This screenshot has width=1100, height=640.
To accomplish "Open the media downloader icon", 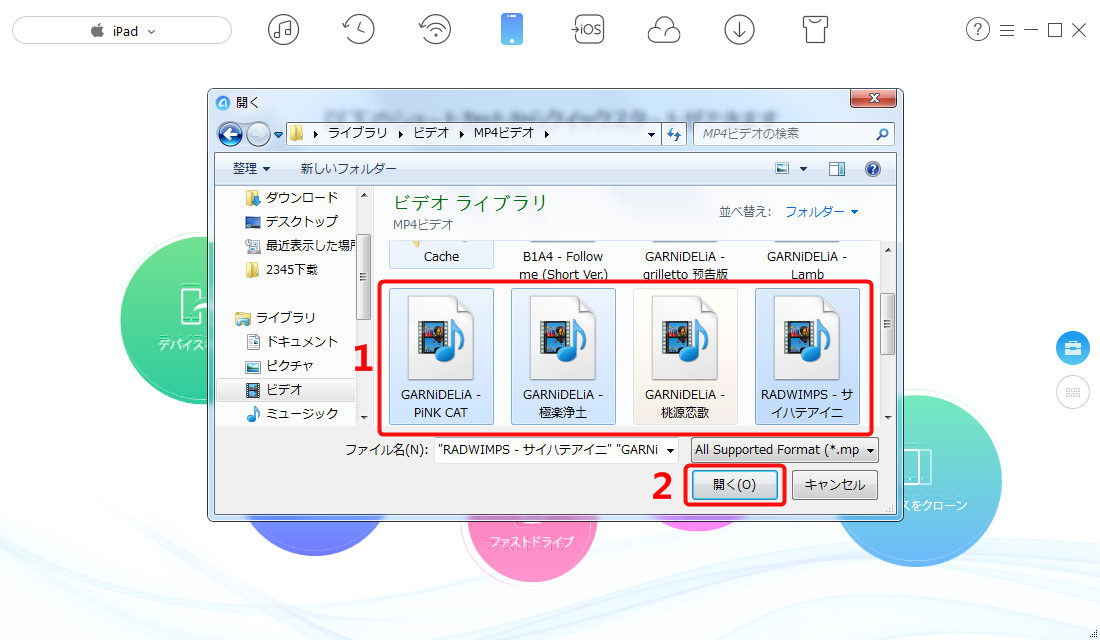I will click(x=739, y=30).
